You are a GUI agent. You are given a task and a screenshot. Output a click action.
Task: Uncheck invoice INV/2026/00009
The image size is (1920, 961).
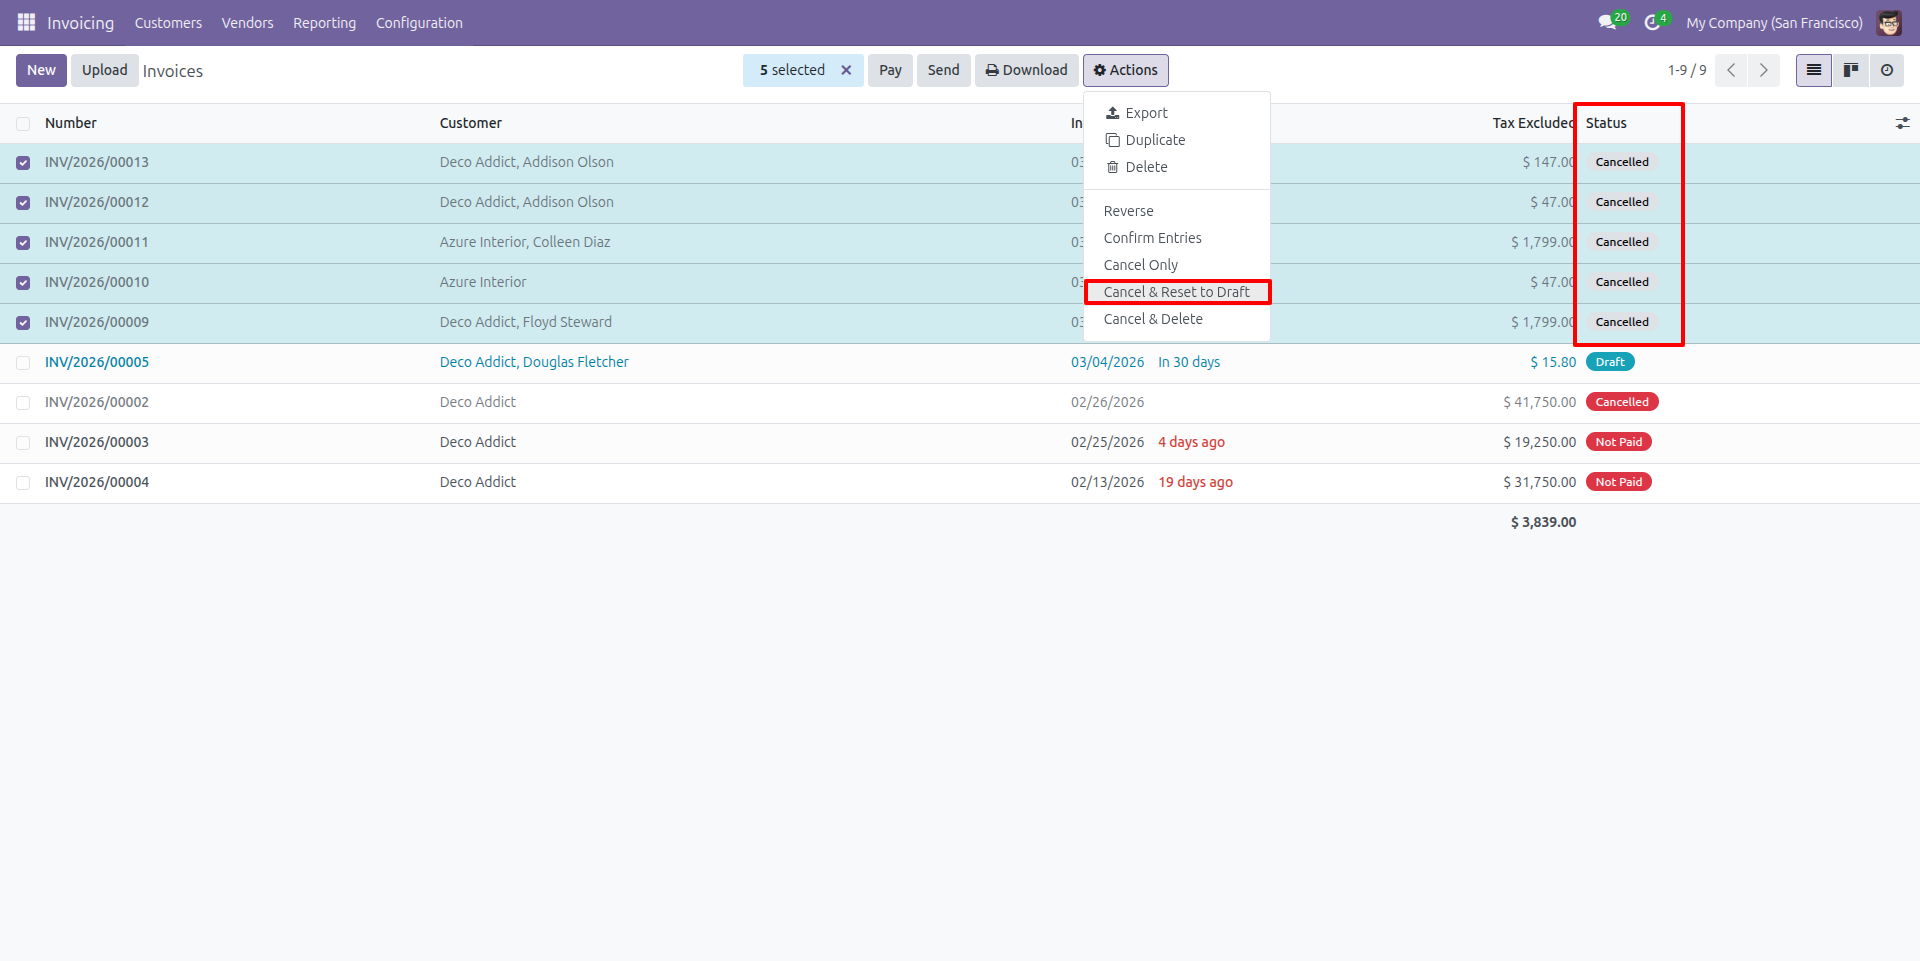coord(23,323)
